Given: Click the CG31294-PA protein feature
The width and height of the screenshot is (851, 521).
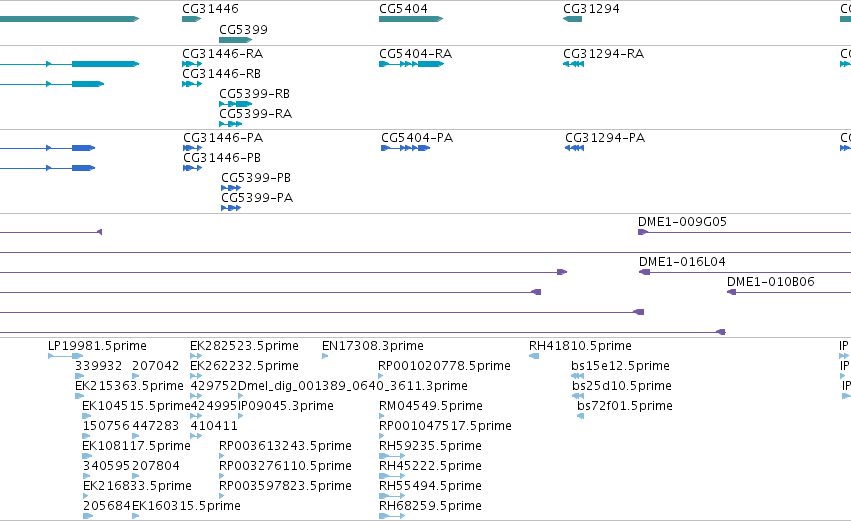Looking at the screenshot, I should coord(575,148).
